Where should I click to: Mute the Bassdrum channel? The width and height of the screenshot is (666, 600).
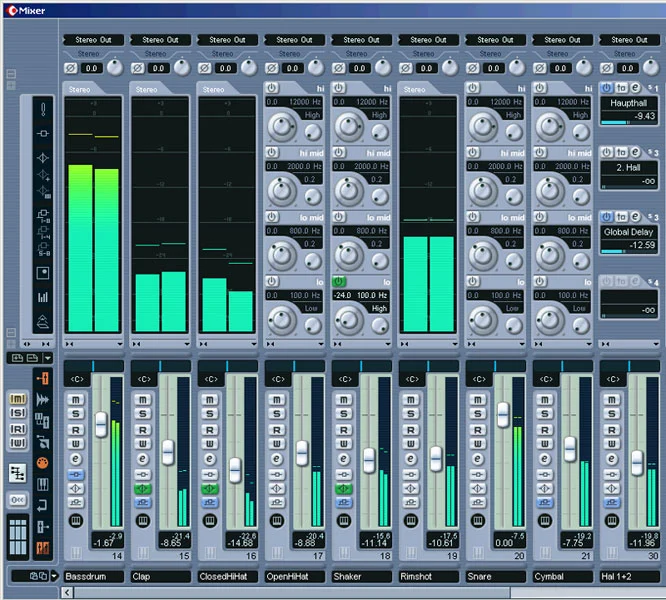click(74, 401)
